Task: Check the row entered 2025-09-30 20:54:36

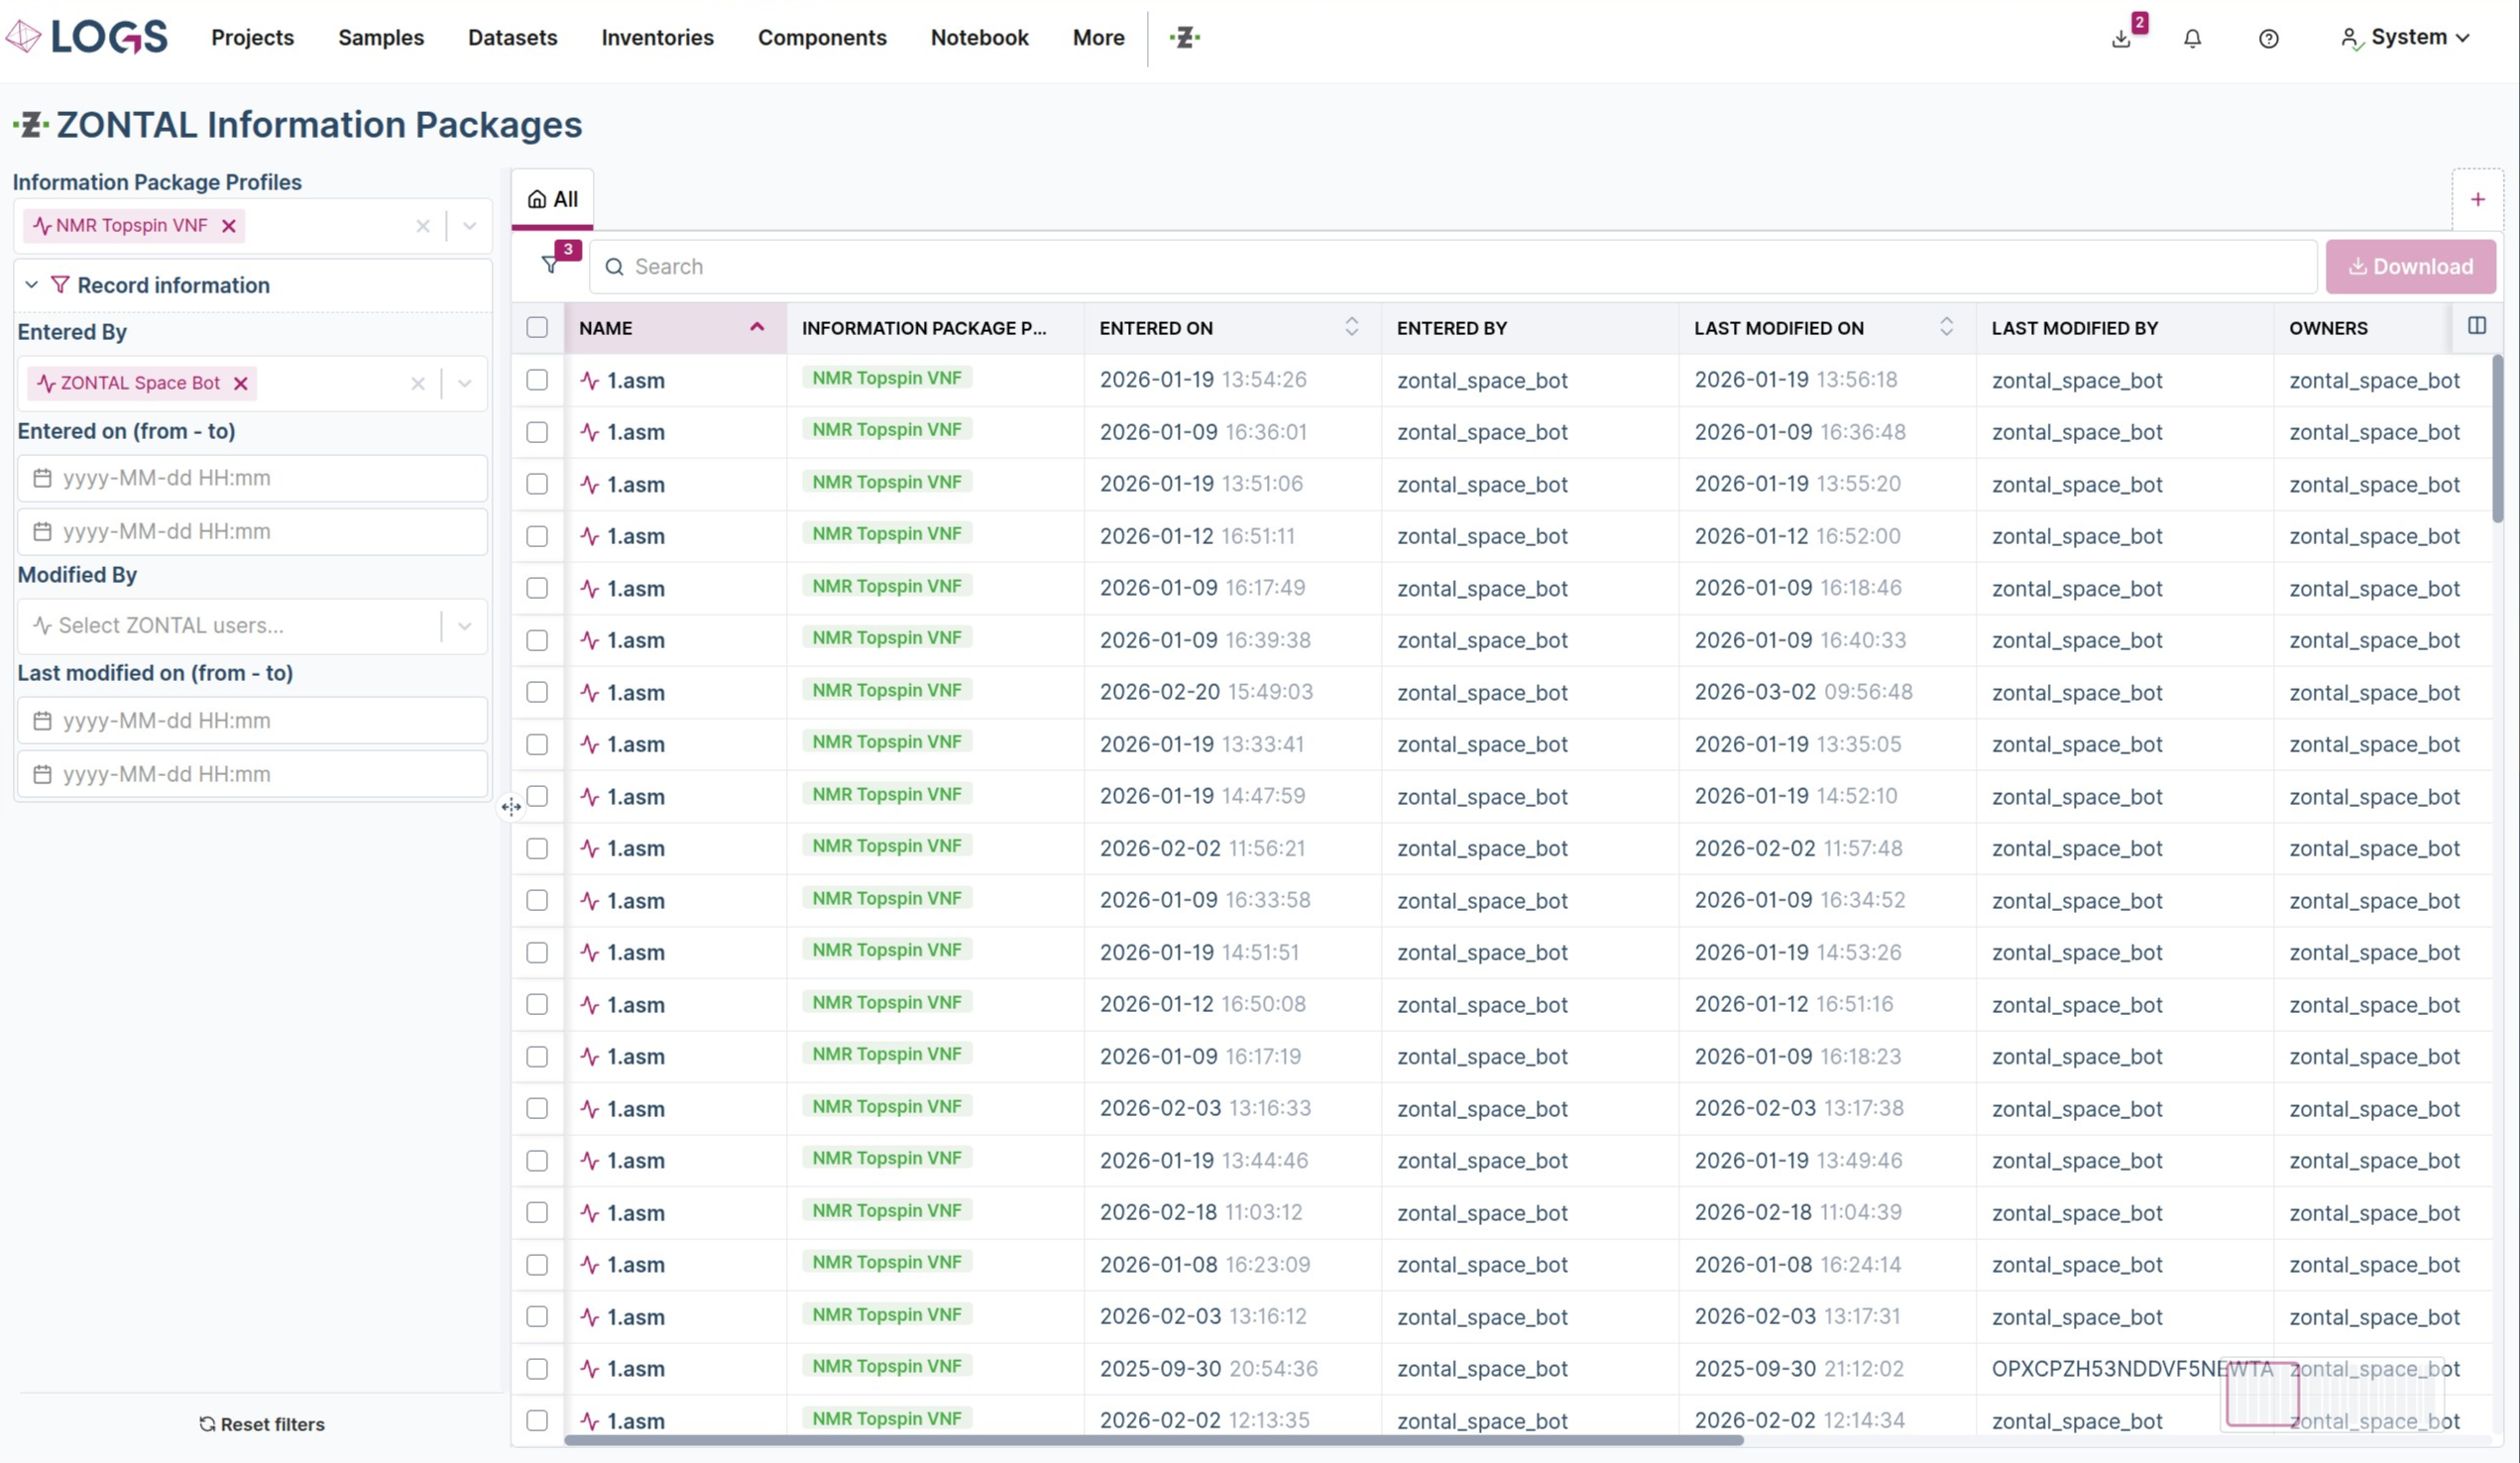Action: [x=537, y=1368]
